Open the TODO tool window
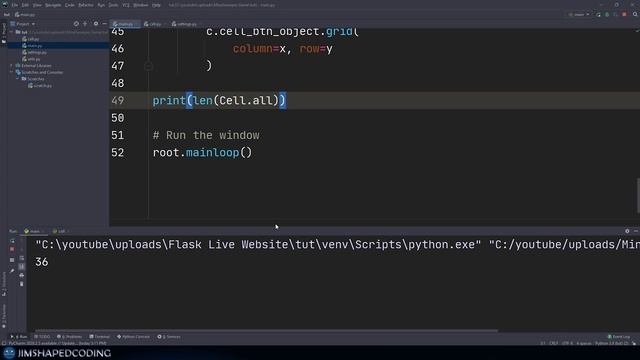The width and height of the screenshot is (640, 360). [42, 337]
